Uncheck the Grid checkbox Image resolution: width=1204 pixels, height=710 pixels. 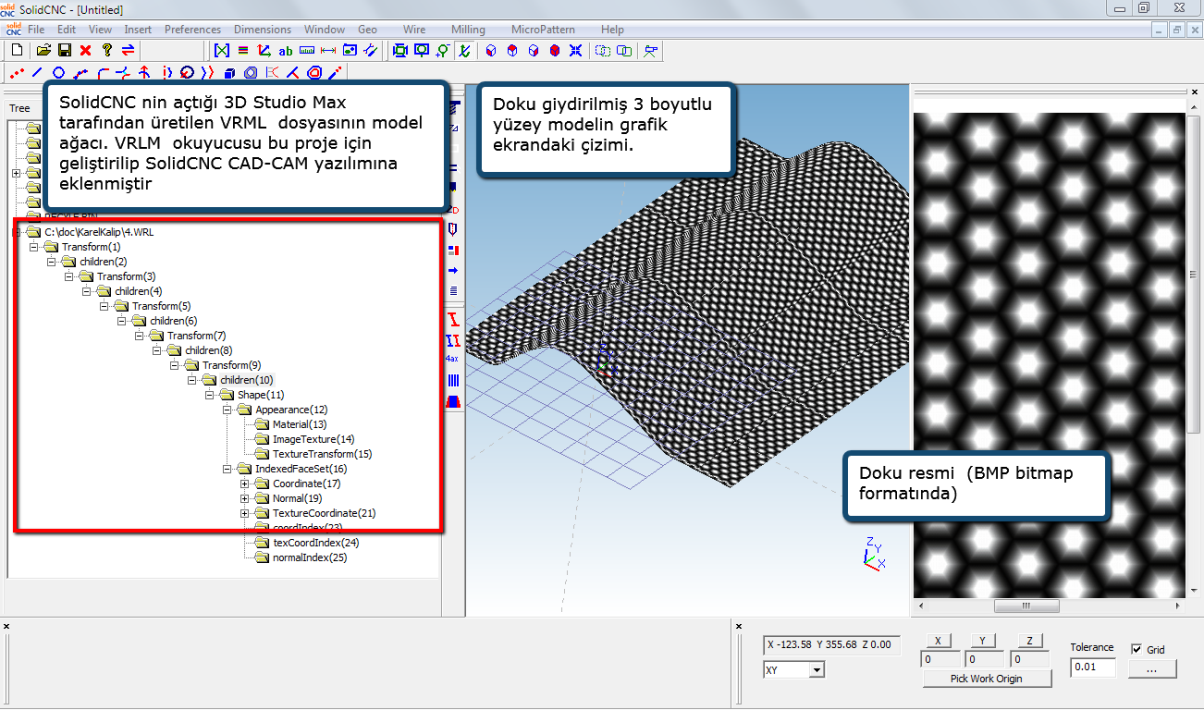[x=1136, y=649]
